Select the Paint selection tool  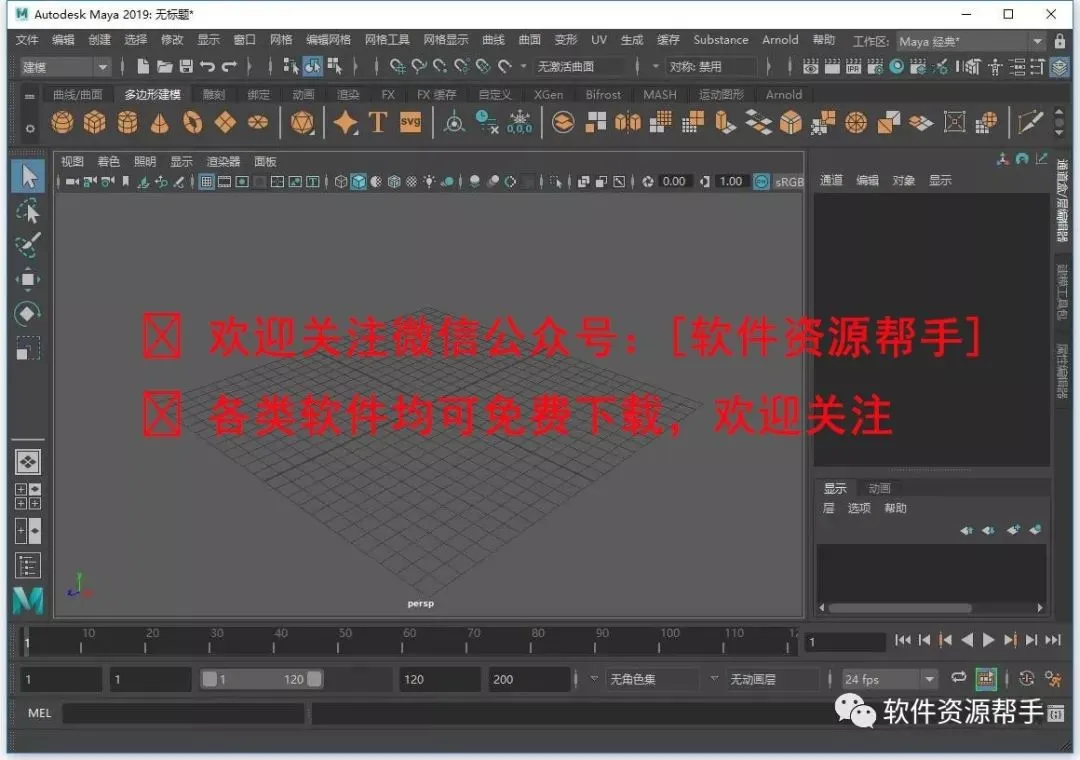[x=28, y=245]
